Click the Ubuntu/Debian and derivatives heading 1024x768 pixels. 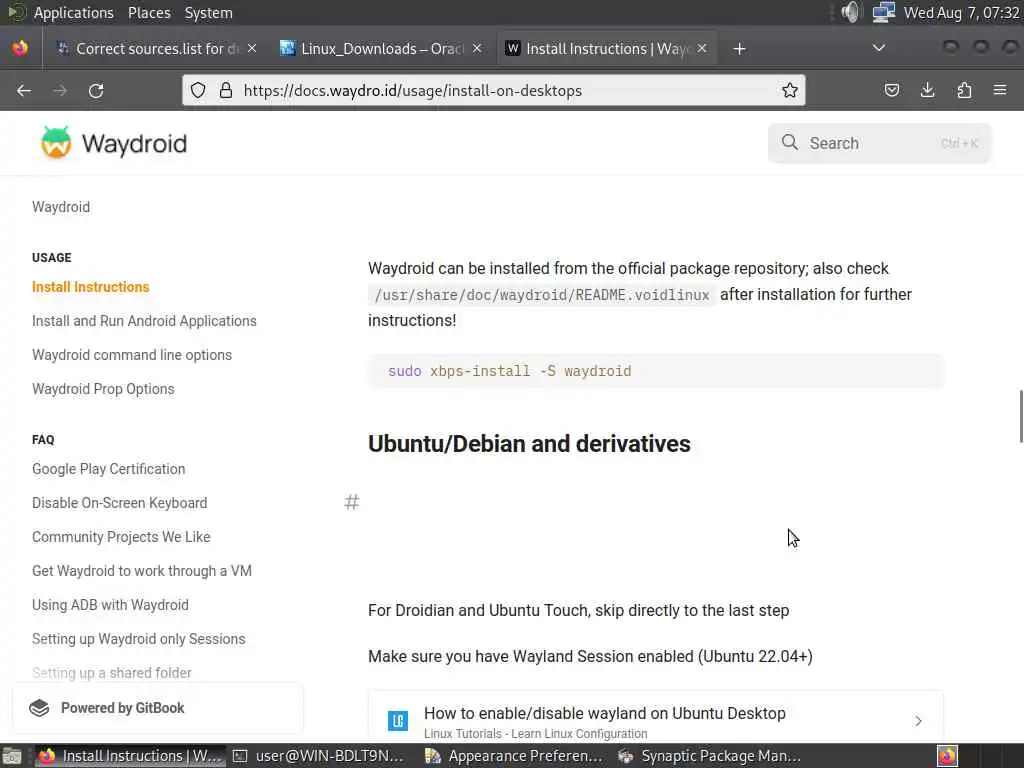tap(529, 444)
